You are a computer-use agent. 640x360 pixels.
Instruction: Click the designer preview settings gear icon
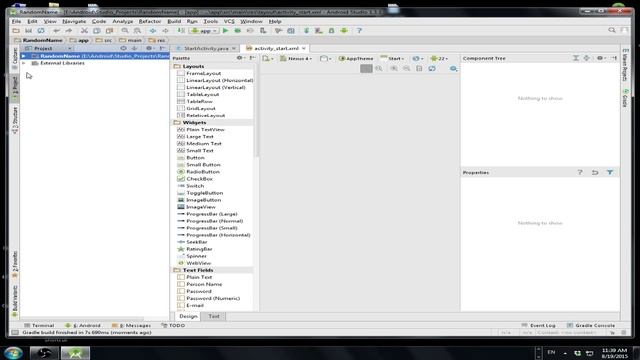[453, 69]
